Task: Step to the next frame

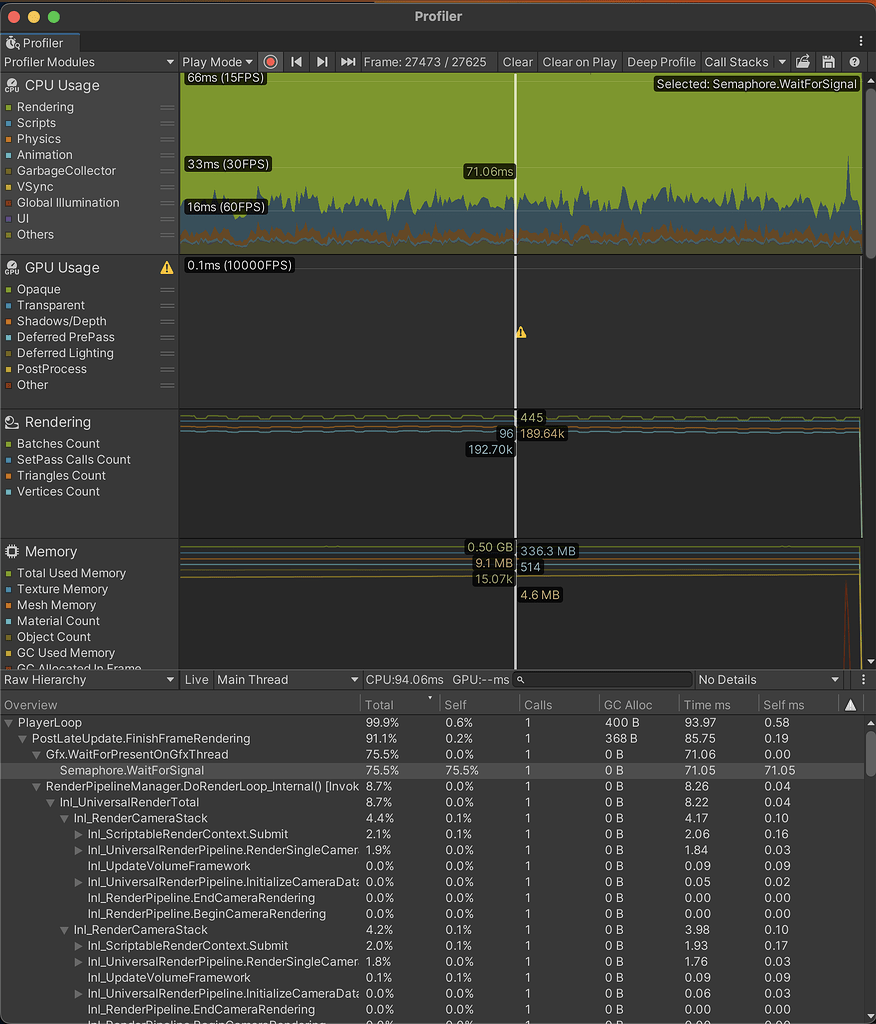Action: (x=322, y=62)
